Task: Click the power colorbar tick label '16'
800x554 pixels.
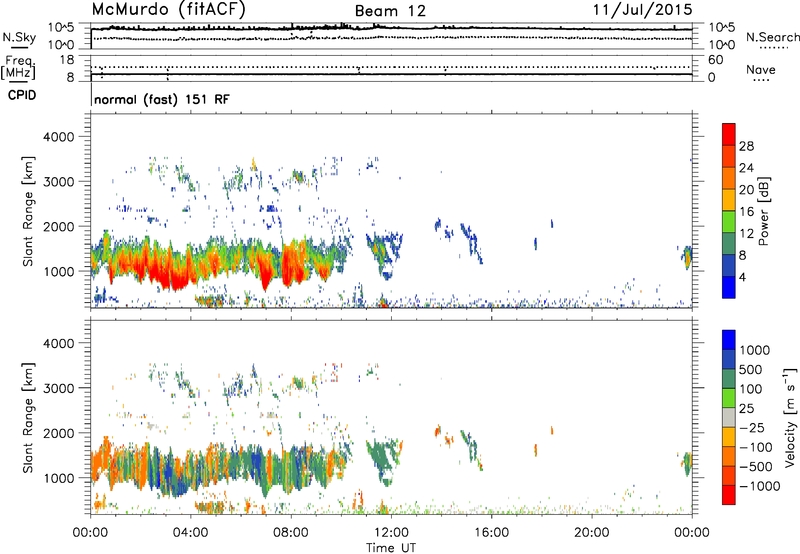Action: (x=746, y=212)
